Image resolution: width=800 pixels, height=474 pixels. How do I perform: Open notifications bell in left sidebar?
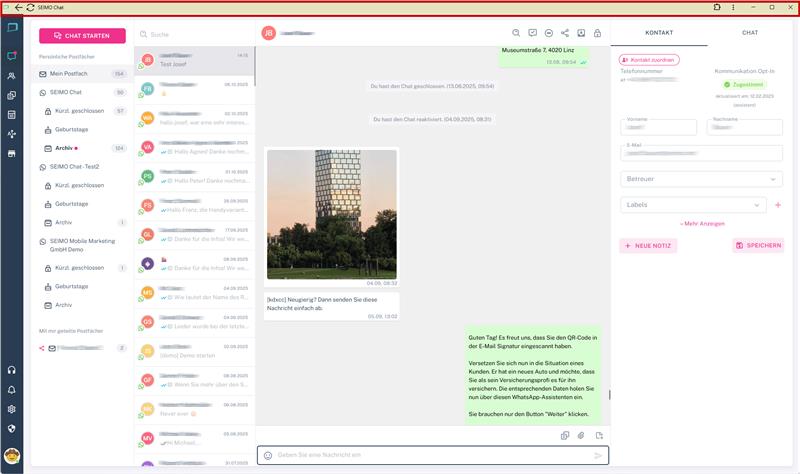tap(12, 390)
